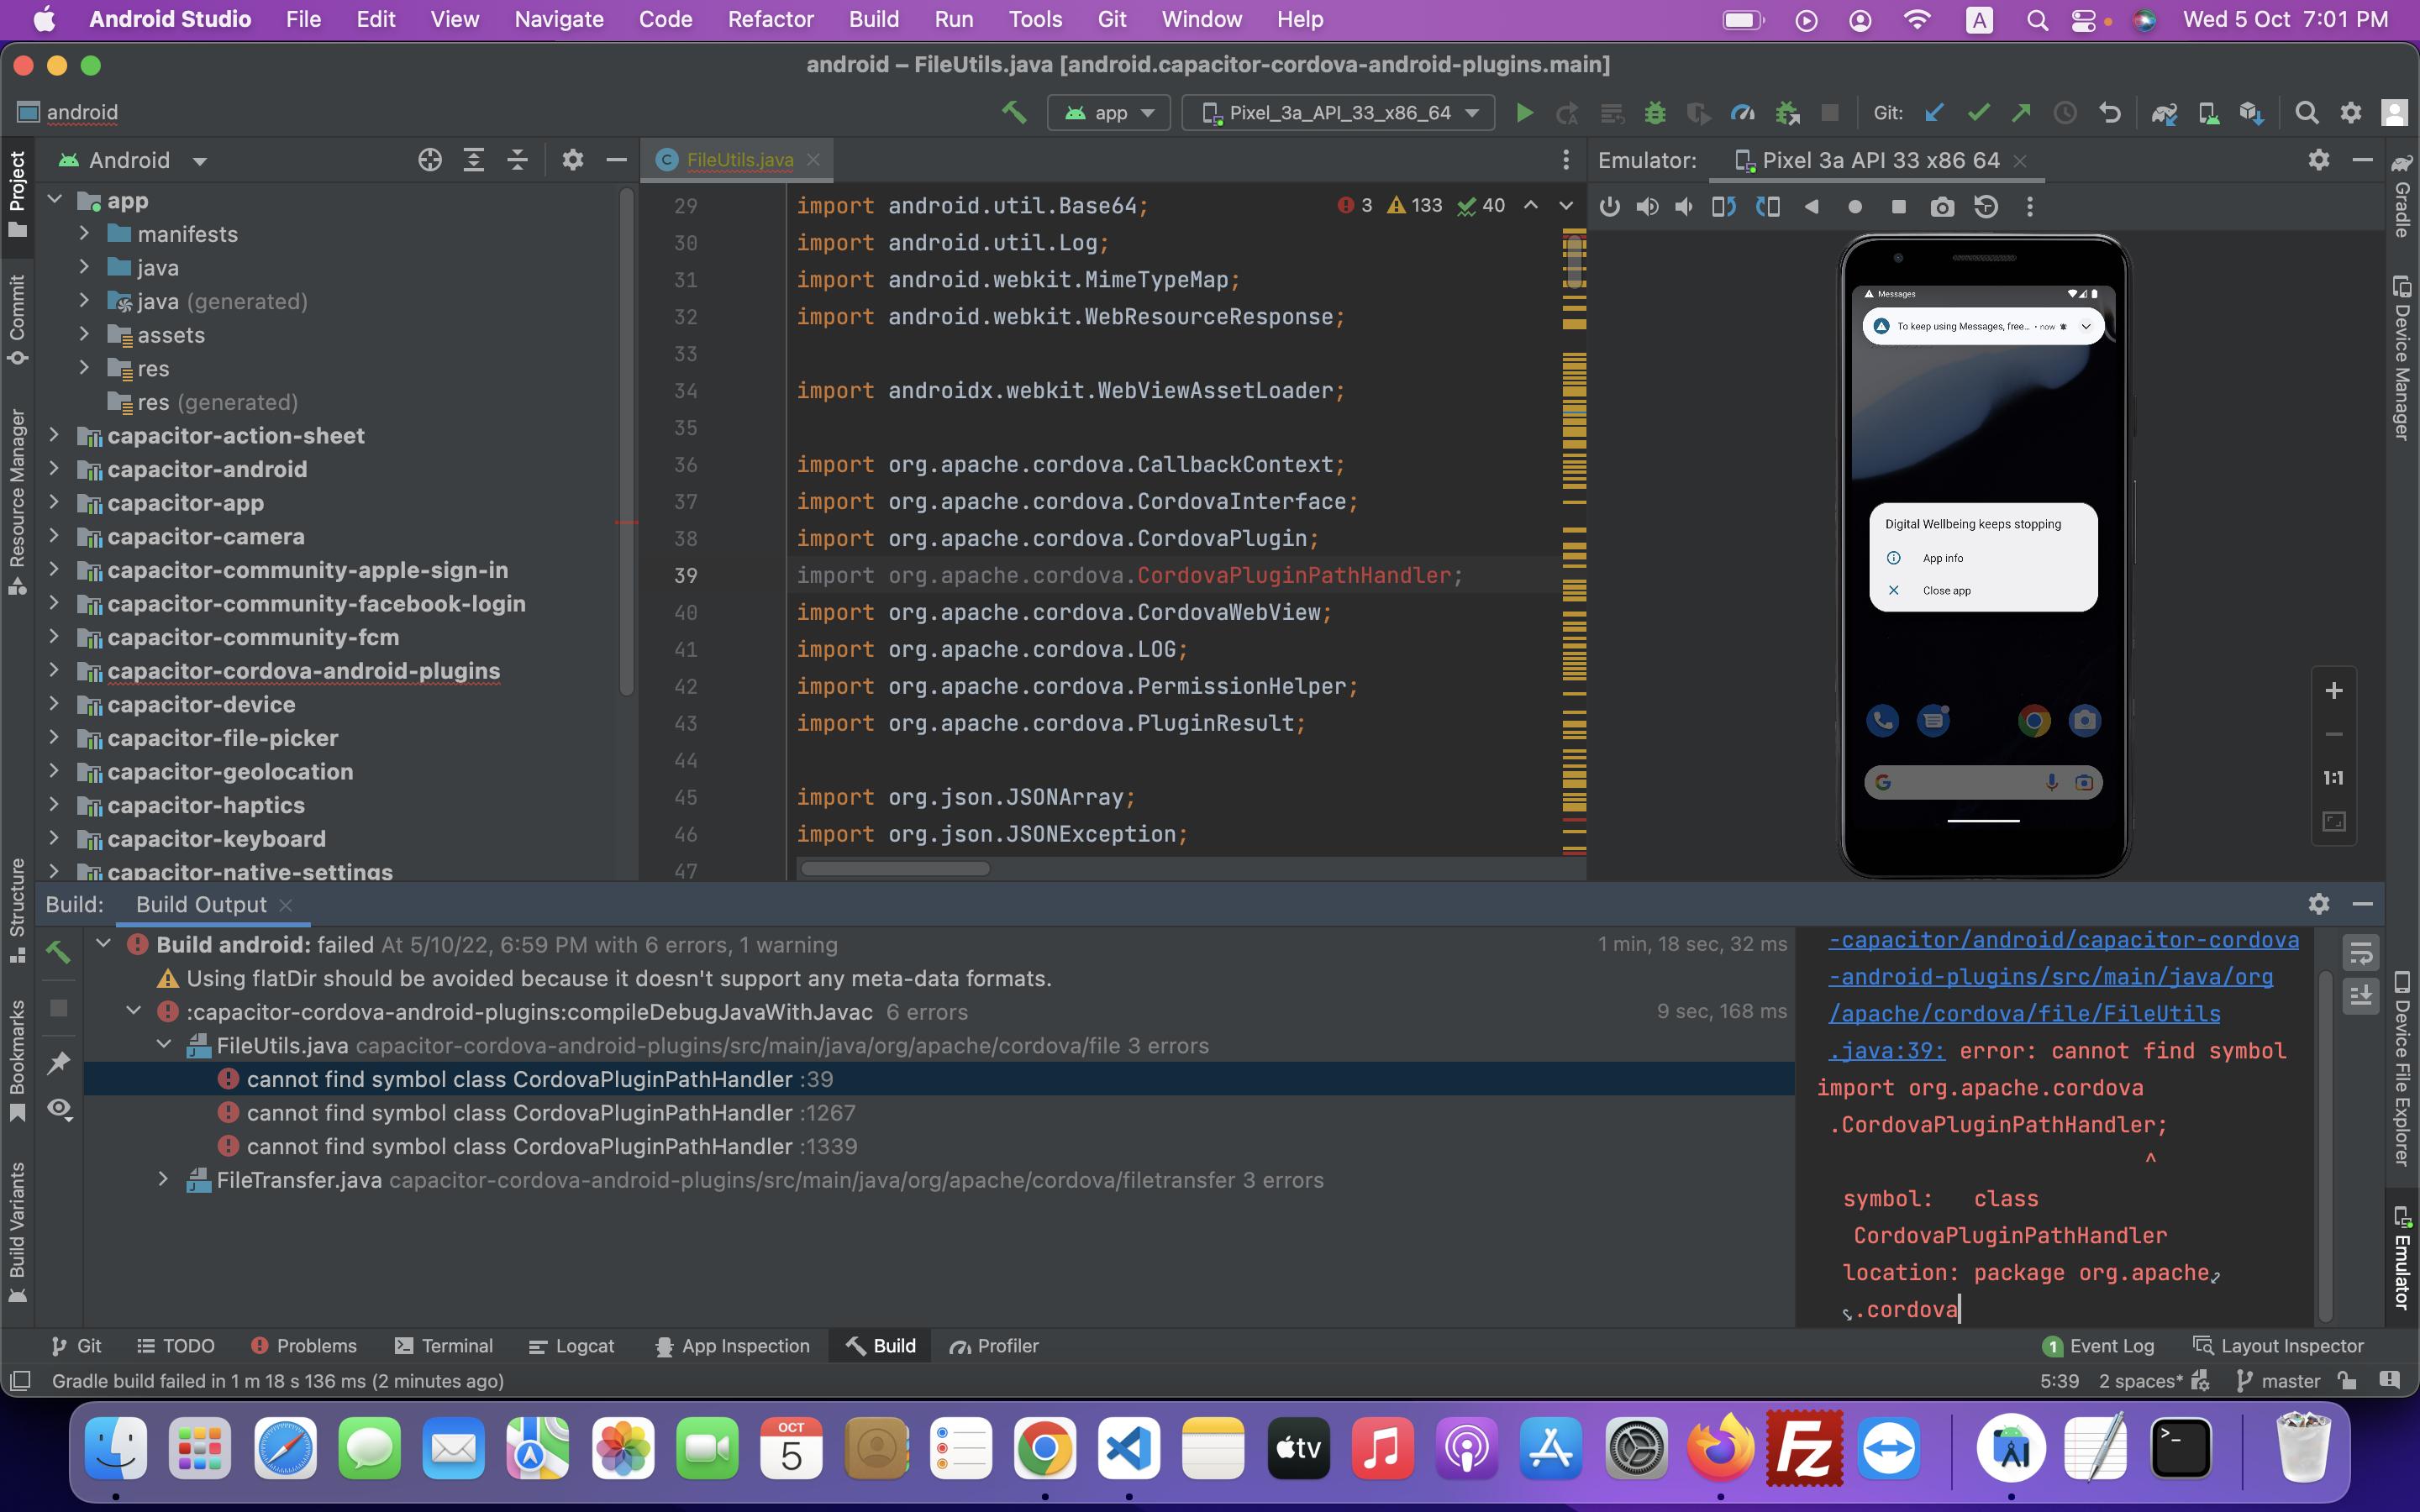Run the app with the green play button
The height and width of the screenshot is (1512, 2420).
click(1524, 113)
